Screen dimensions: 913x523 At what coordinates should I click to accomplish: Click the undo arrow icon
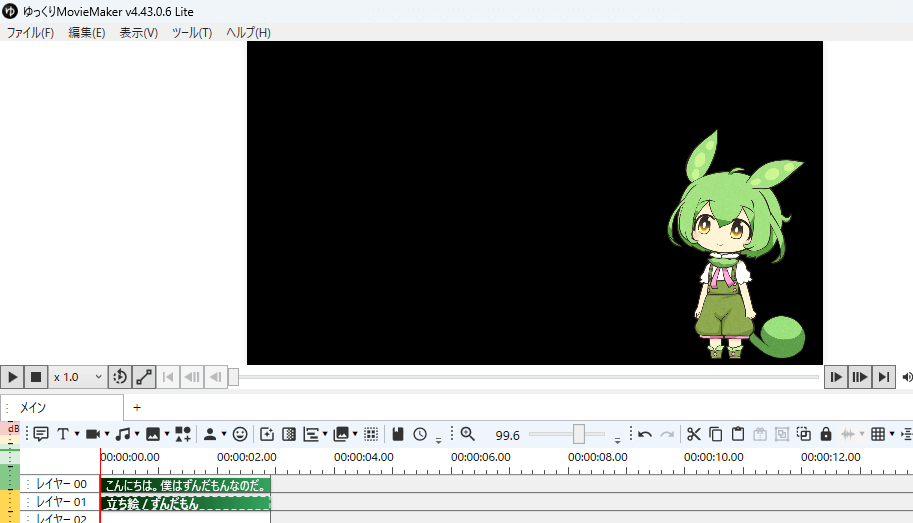click(x=645, y=434)
